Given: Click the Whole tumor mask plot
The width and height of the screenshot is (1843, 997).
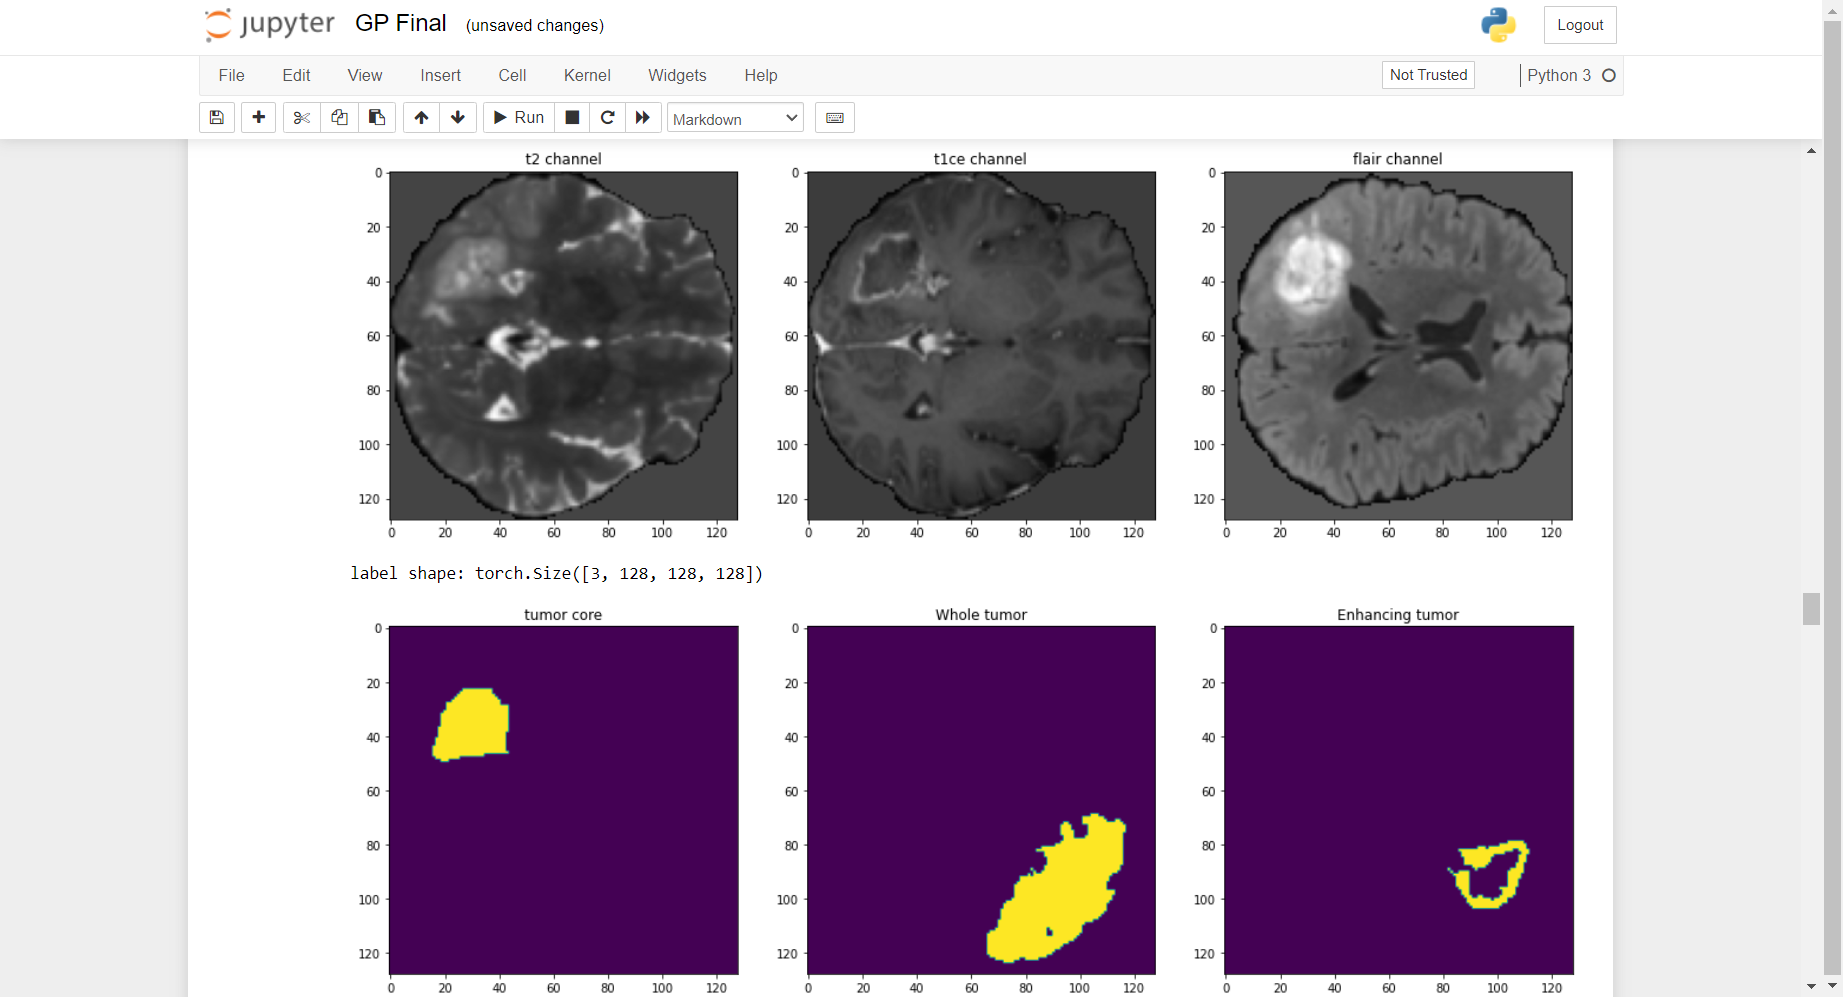Looking at the screenshot, I should (981, 800).
